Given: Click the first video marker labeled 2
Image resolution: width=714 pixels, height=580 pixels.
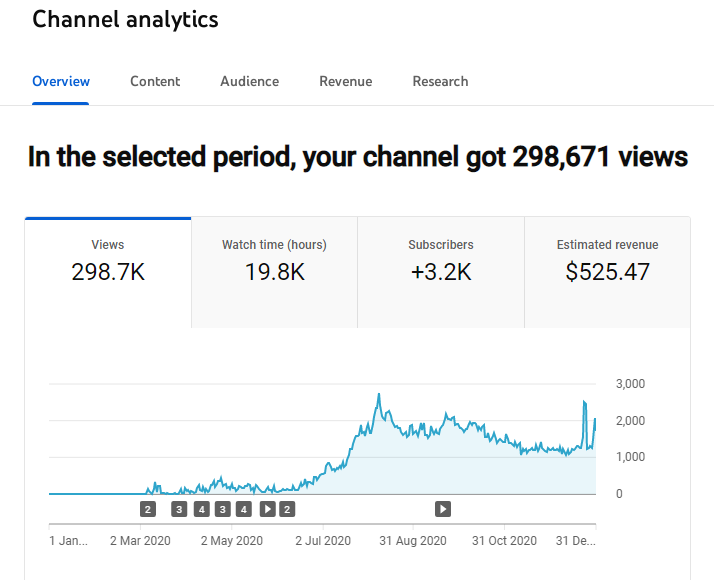Looking at the screenshot, I should (148, 509).
